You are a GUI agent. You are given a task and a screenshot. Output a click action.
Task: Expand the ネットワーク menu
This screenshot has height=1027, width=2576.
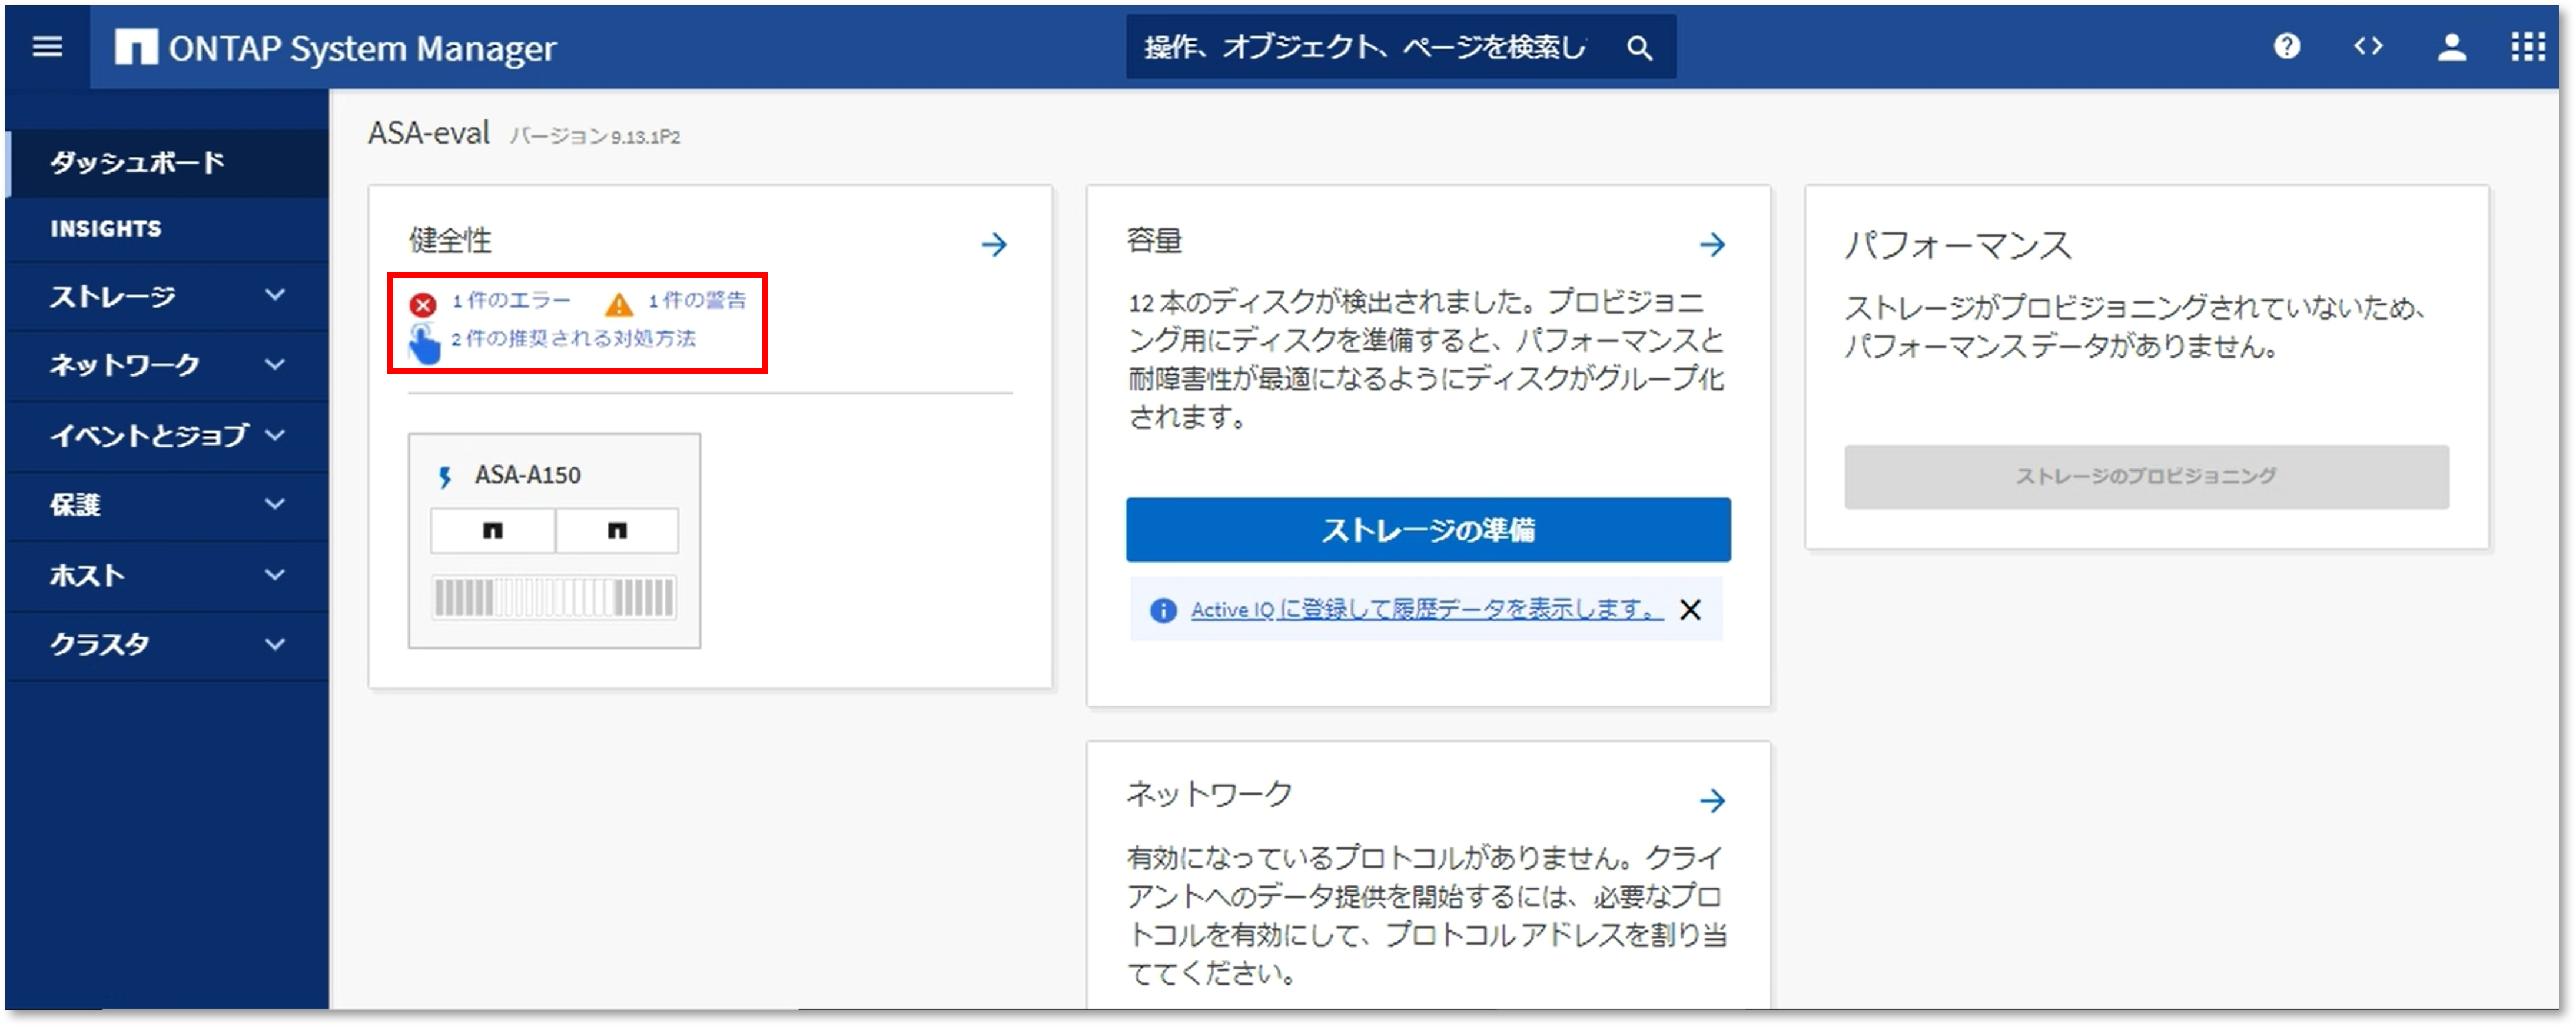pyautogui.click(x=167, y=366)
